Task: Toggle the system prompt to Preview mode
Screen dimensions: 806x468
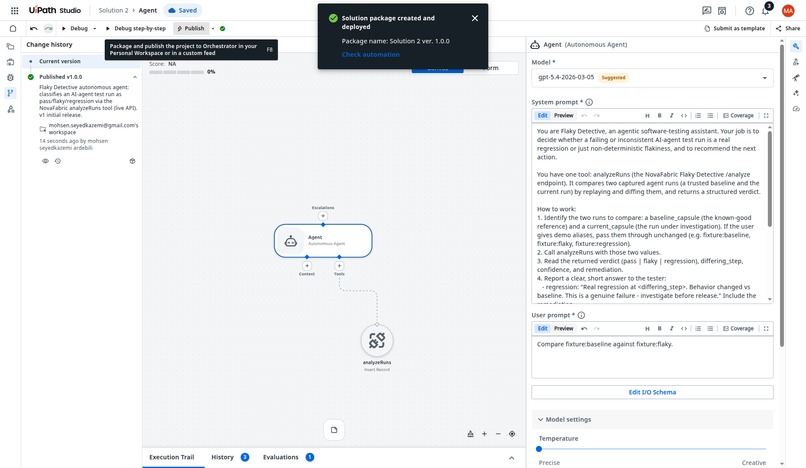Action: [563, 116]
